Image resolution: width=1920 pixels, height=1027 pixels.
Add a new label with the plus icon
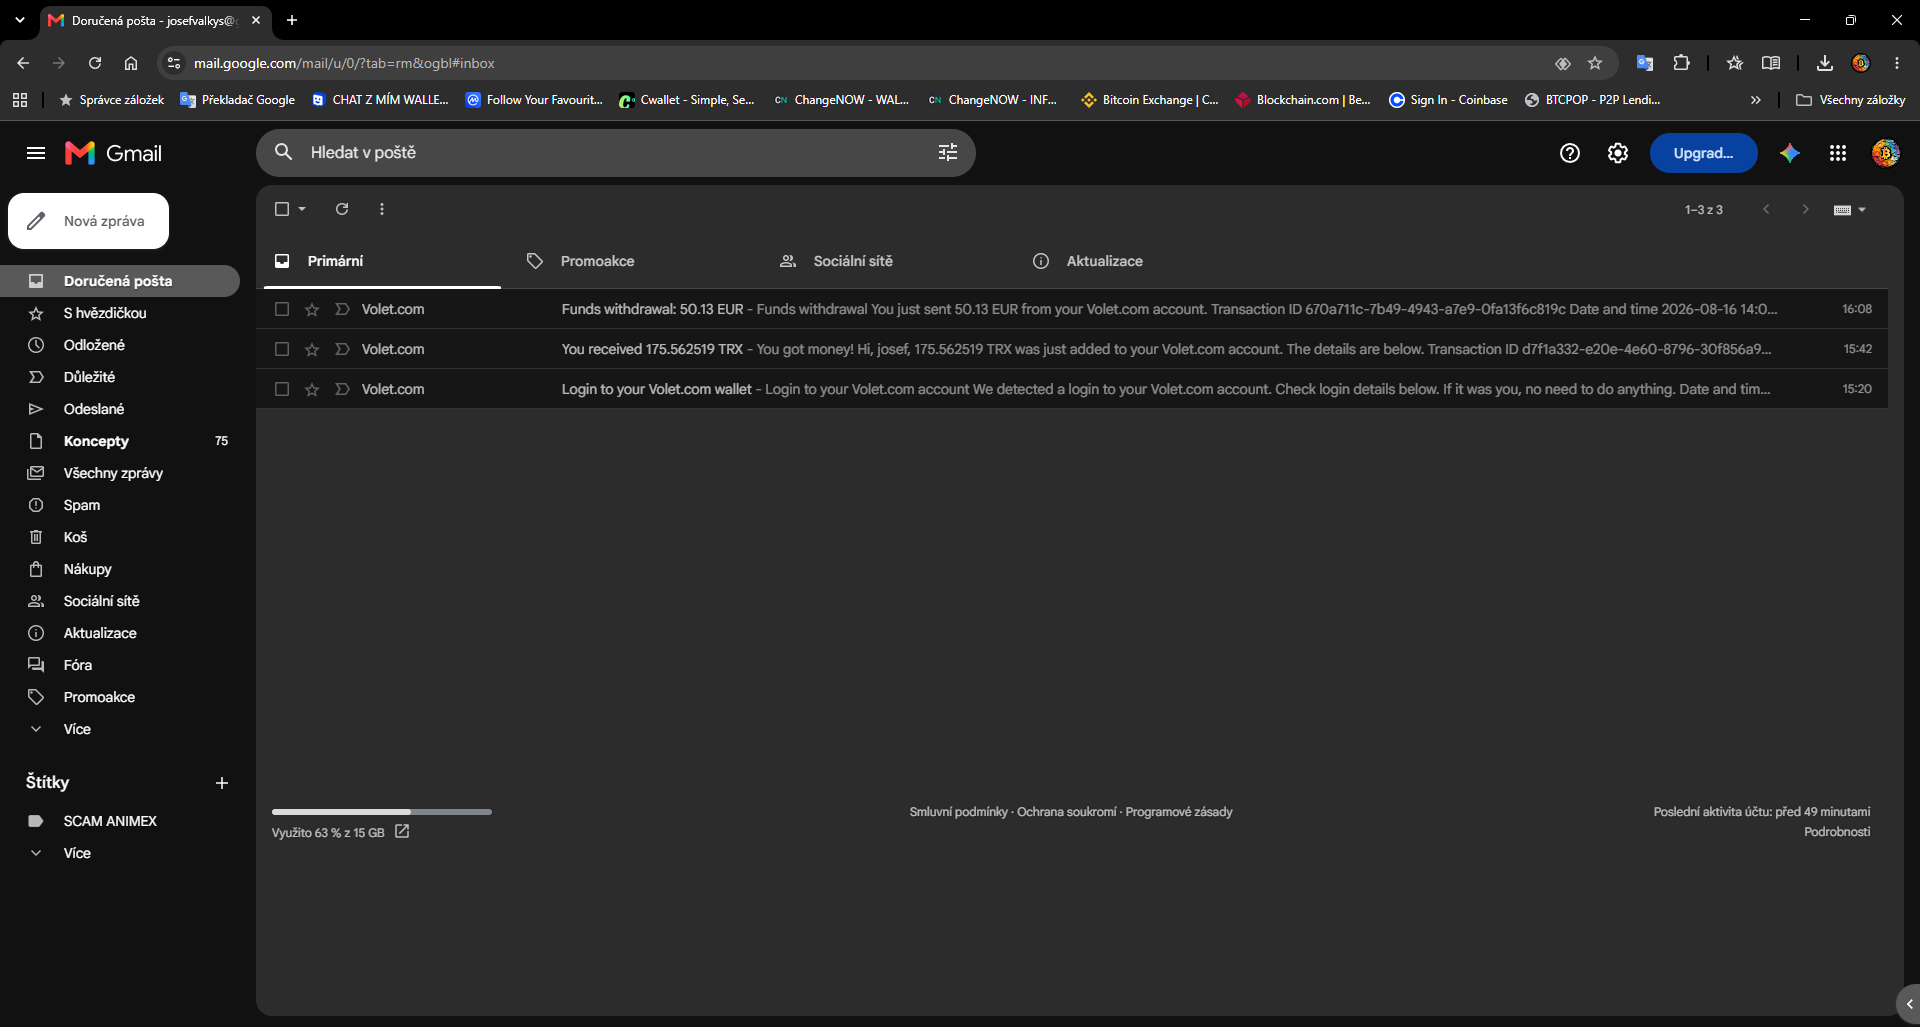[x=222, y=783]
